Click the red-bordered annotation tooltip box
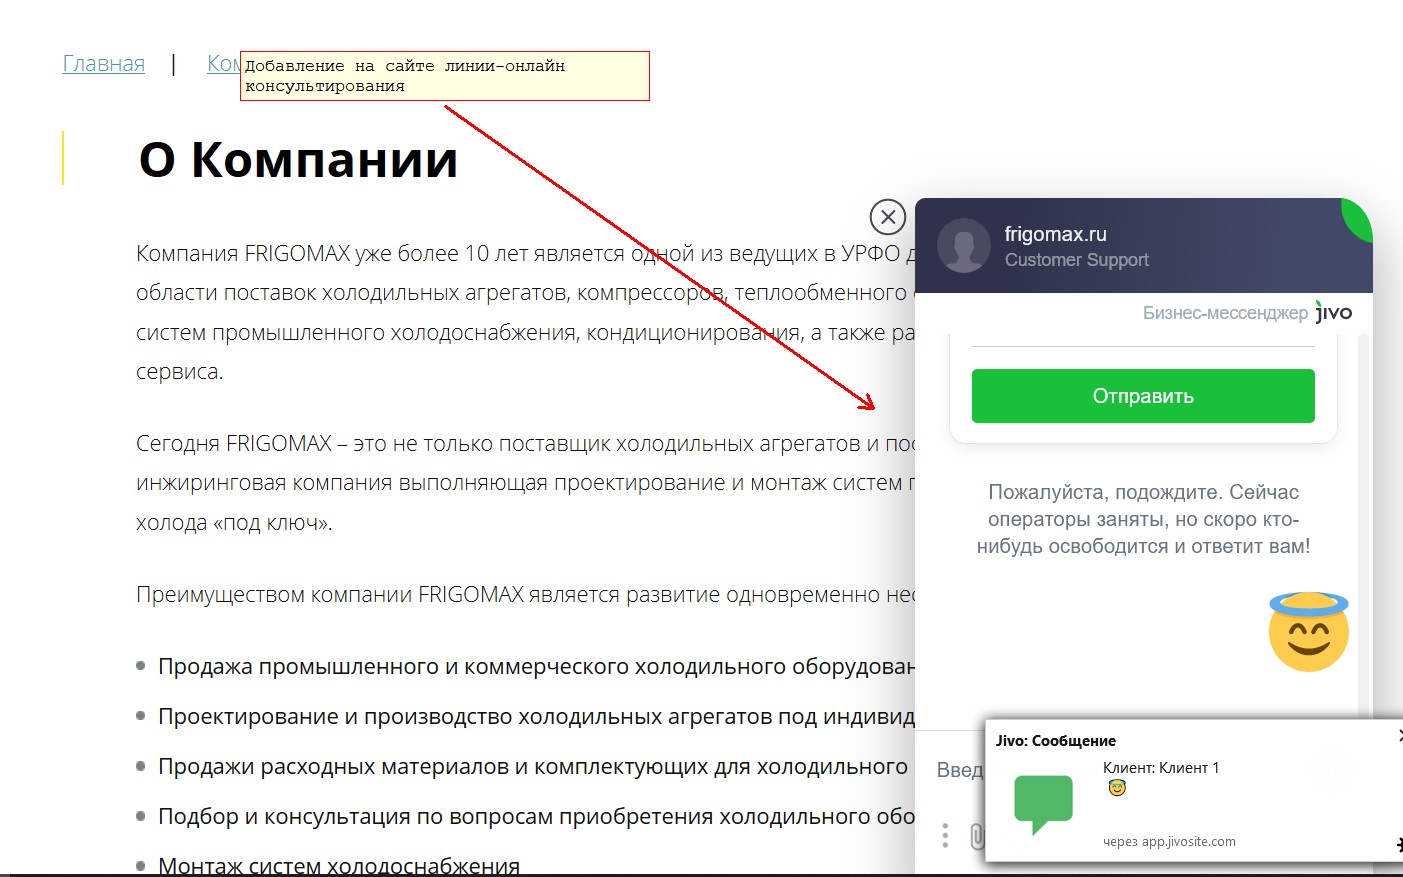This screenshot has width=1403, height=877. coord(445,75)
